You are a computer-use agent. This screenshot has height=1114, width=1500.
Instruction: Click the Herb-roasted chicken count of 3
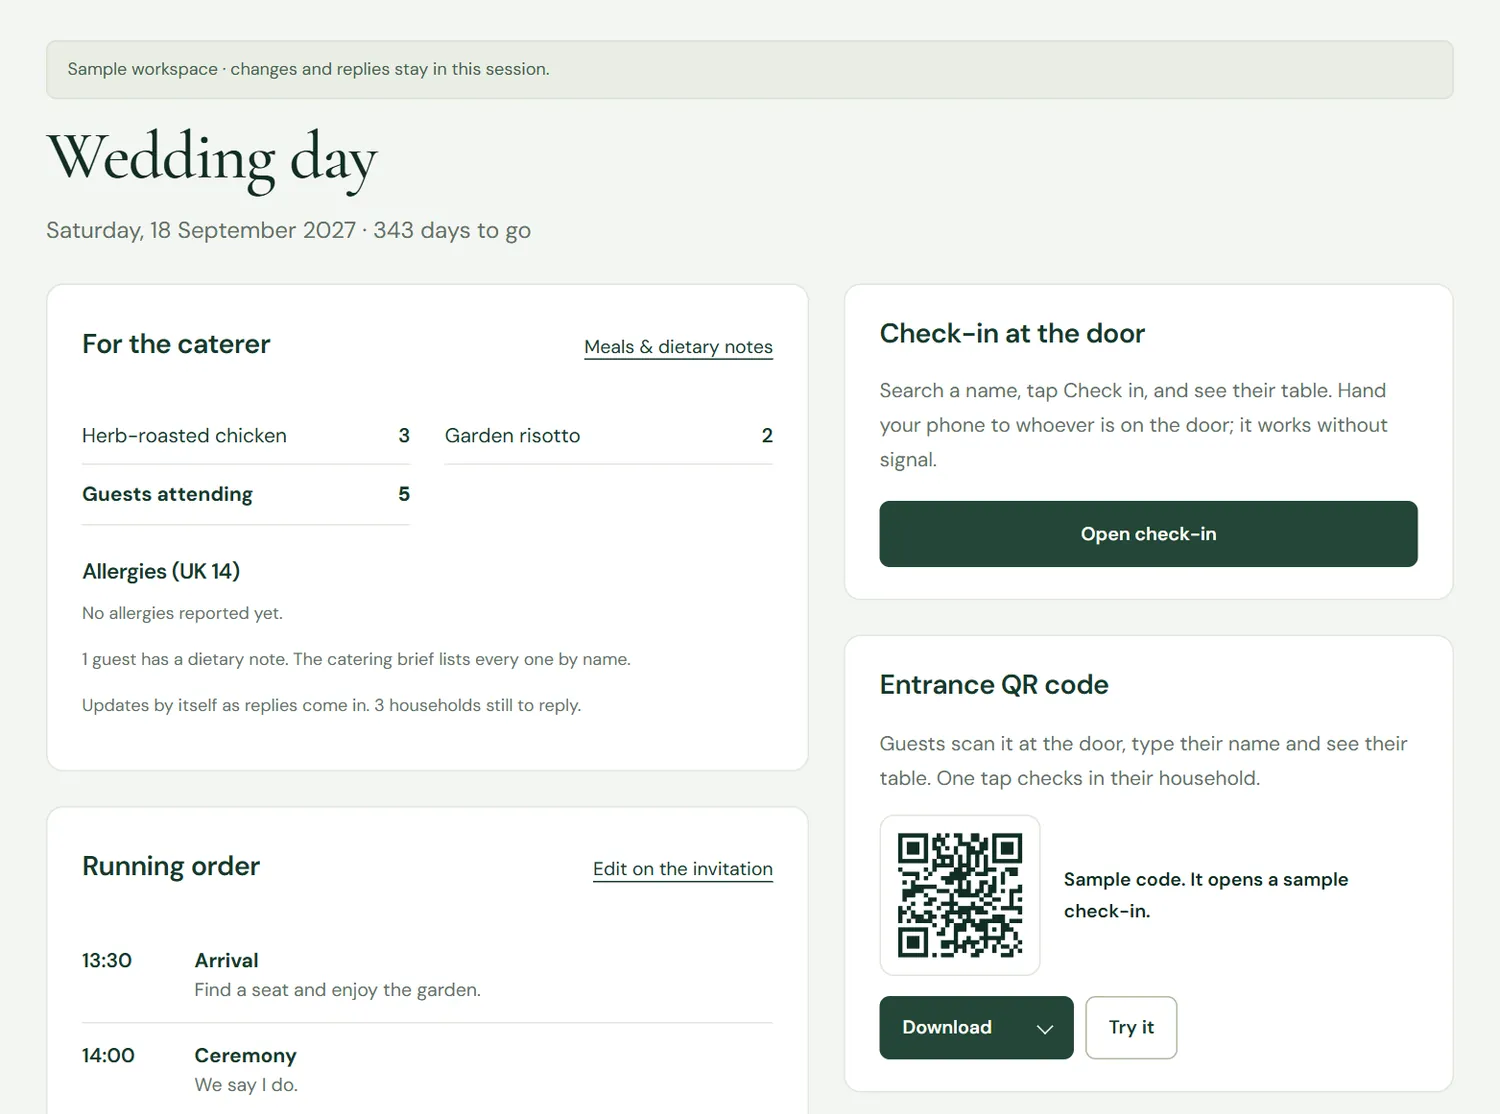404,436
